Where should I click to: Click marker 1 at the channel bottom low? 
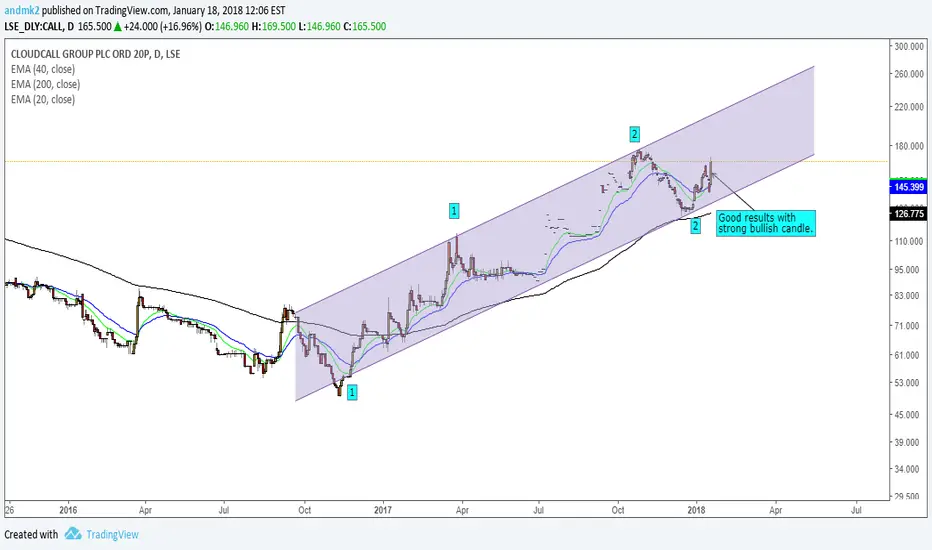(352, 392)
